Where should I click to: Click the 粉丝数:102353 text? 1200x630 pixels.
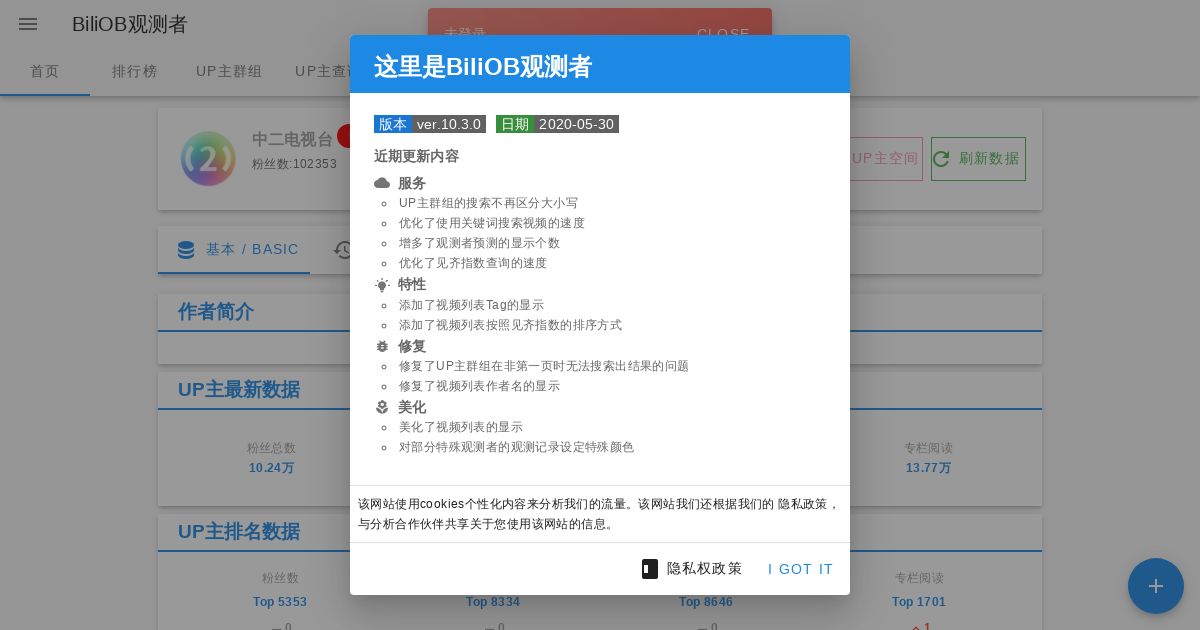click(x=295, y=164)
